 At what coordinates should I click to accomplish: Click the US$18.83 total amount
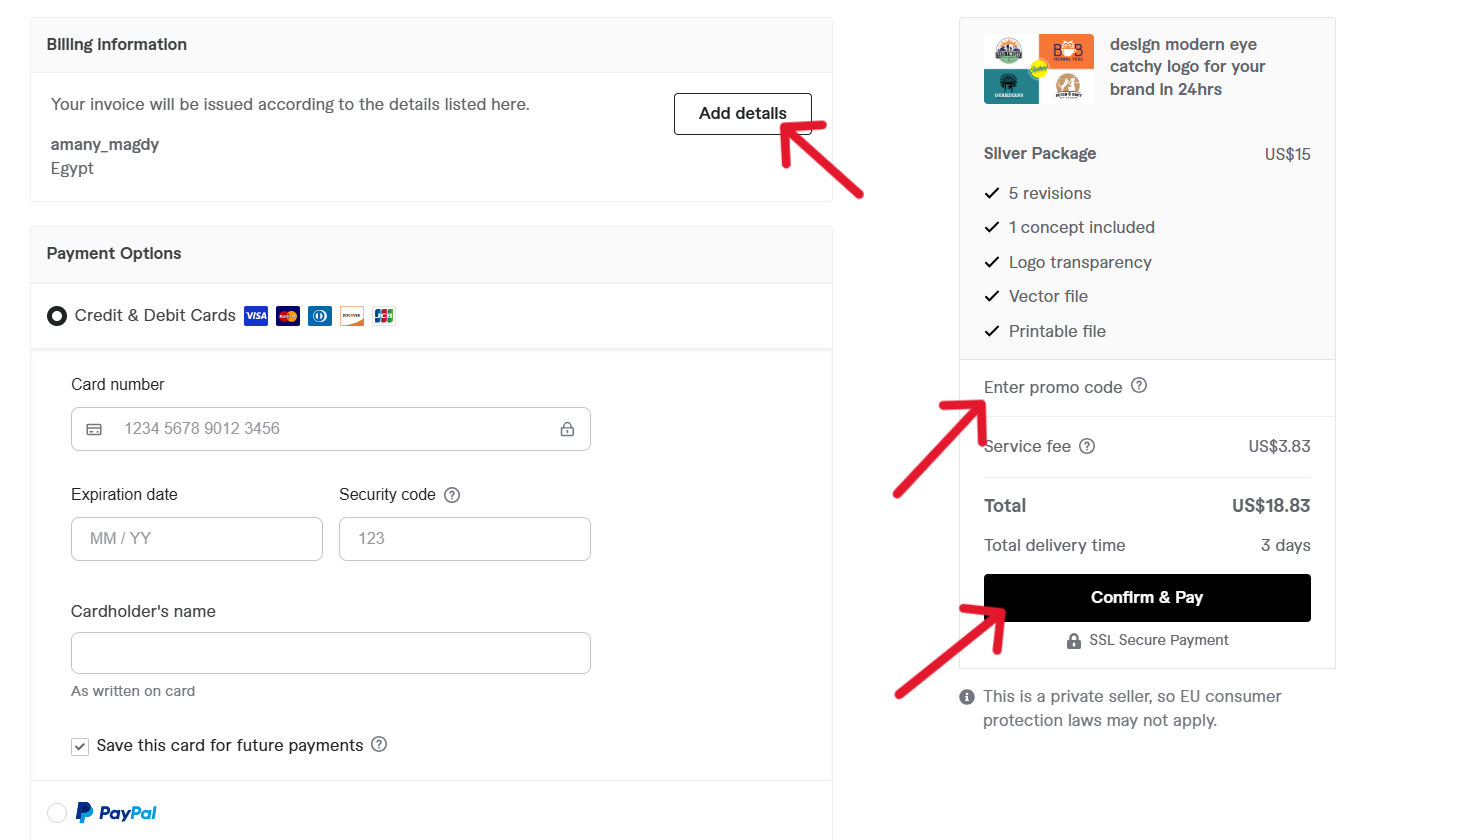(1271, 506)
